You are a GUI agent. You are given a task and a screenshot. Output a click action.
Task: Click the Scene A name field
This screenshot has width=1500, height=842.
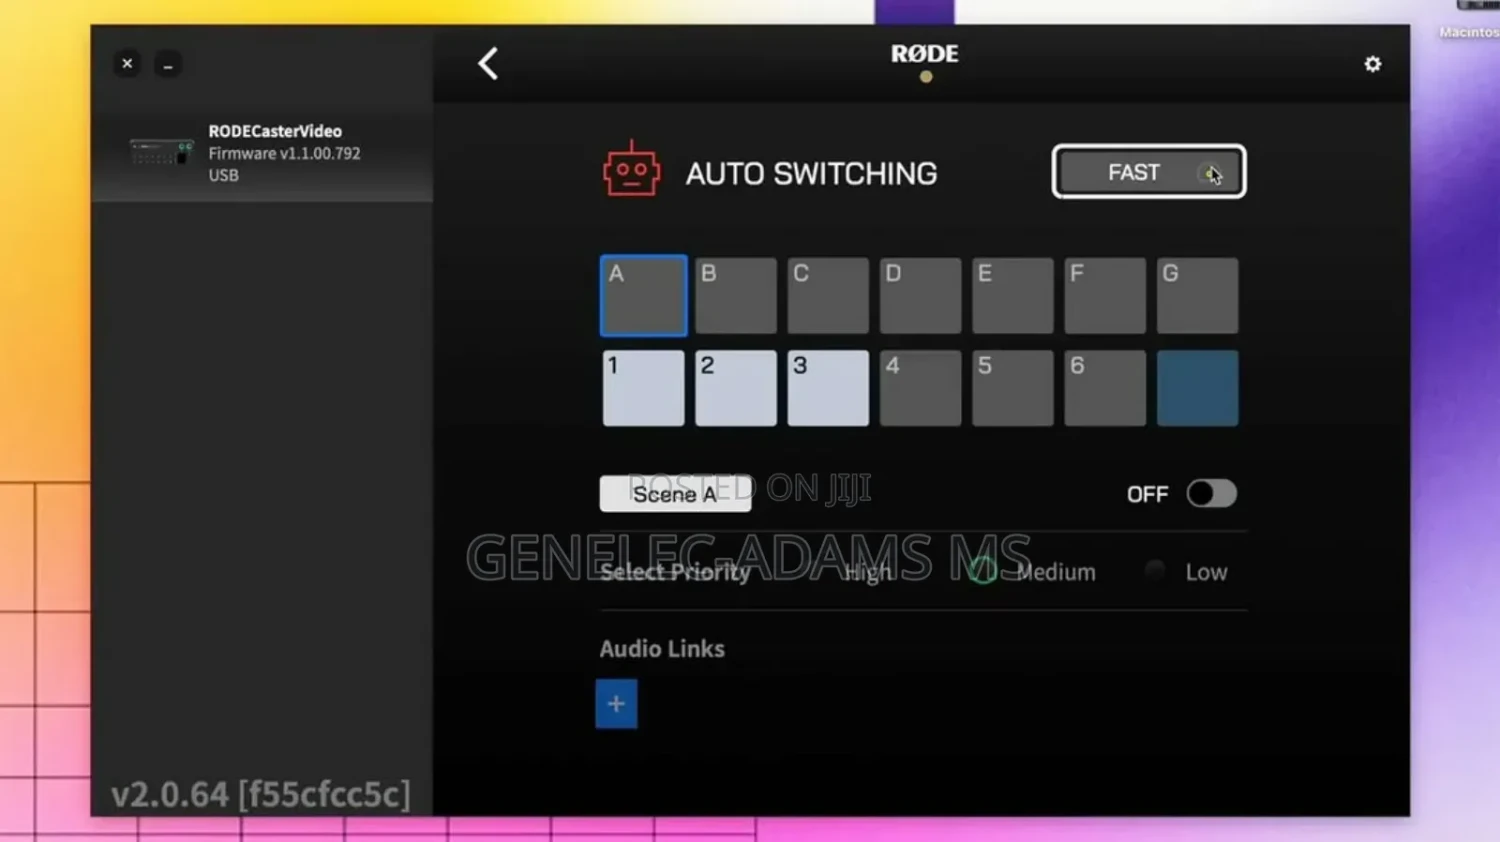point(675,494)
